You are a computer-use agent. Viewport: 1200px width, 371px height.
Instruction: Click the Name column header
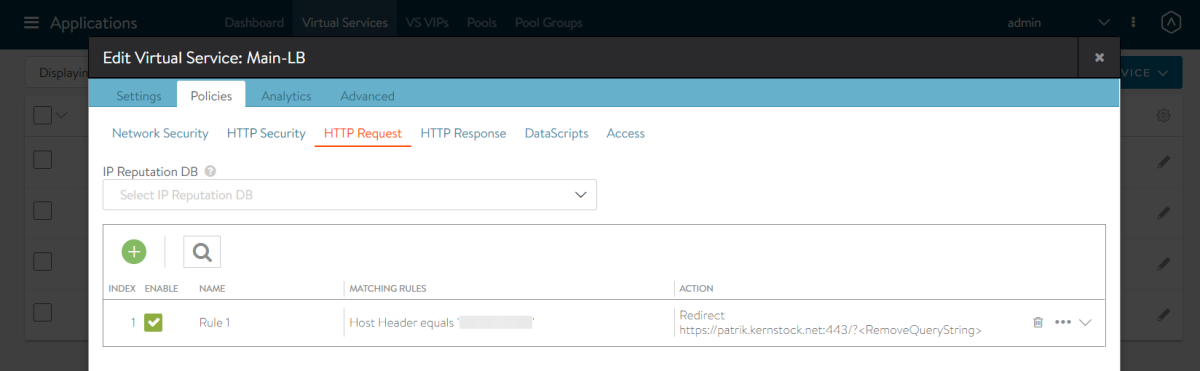(211, 288)
